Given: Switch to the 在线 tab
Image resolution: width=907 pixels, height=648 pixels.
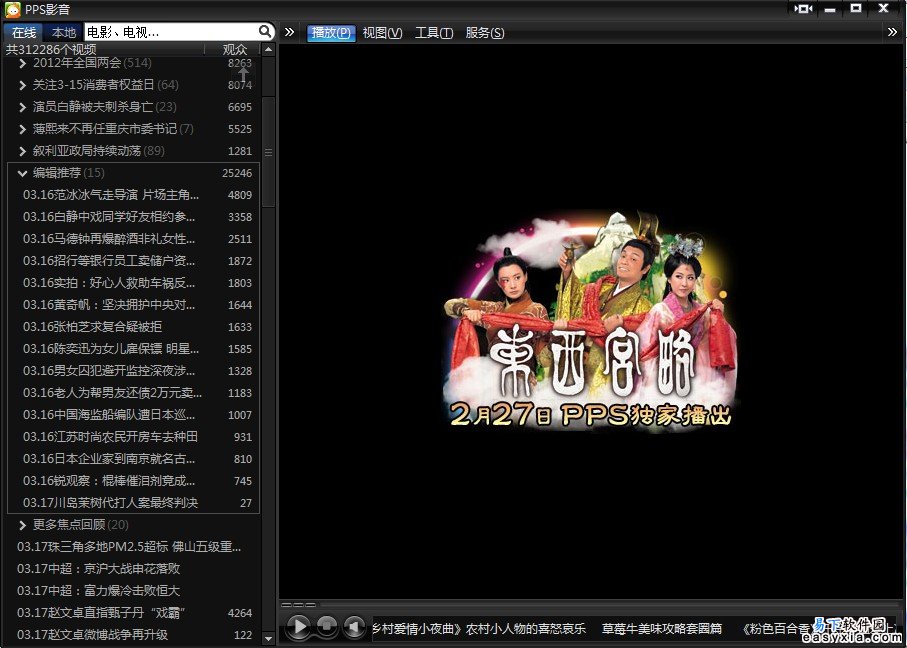Looking at the screenshot, I should [x=24, y=32].
